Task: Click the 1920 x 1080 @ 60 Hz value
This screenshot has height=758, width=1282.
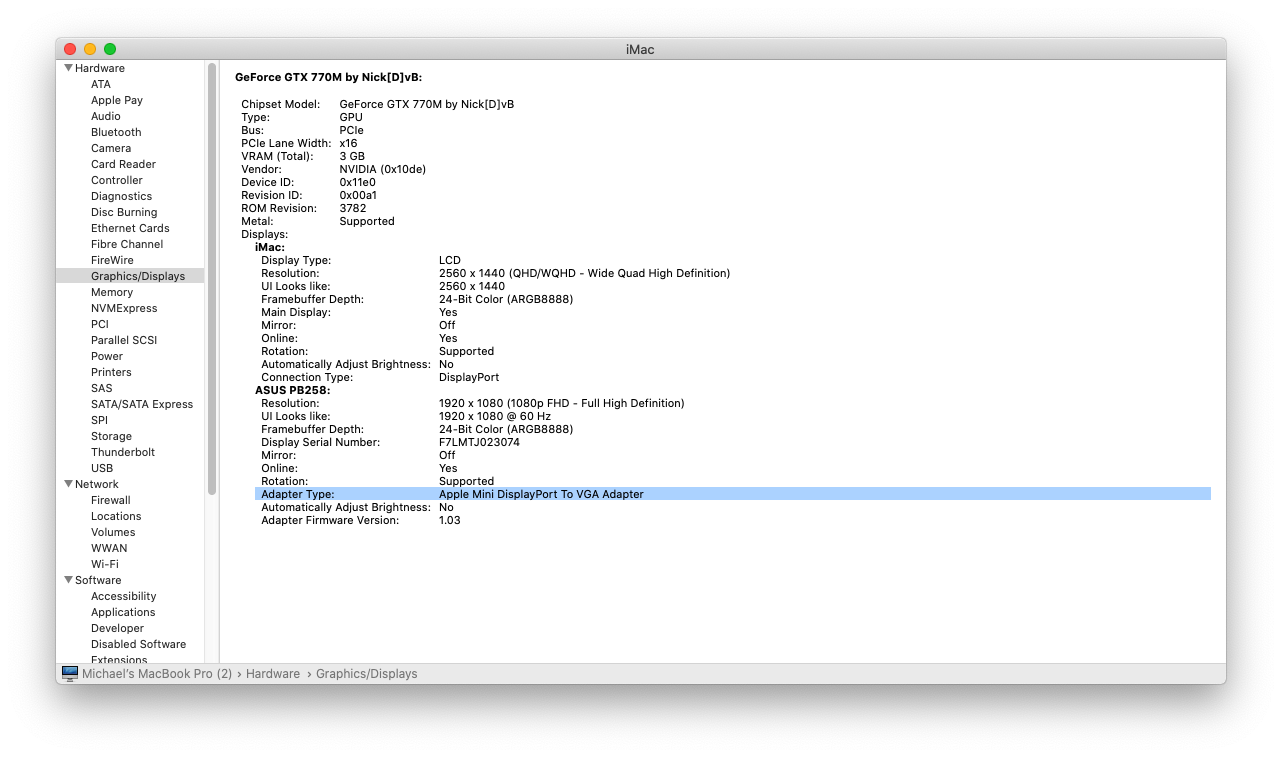Action: 495,416
